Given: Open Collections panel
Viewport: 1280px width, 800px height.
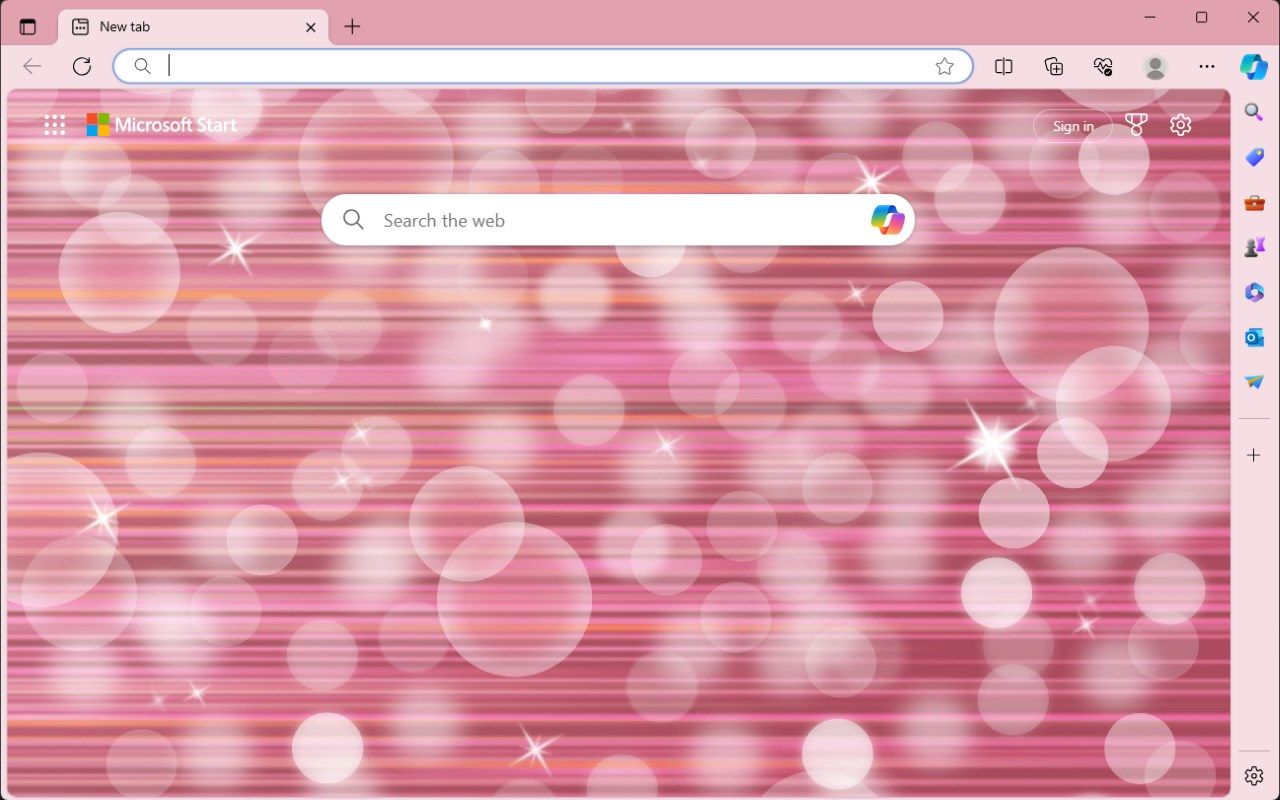Looking at the screenshot, I should pyautogui.click(x=1054, y=66).
